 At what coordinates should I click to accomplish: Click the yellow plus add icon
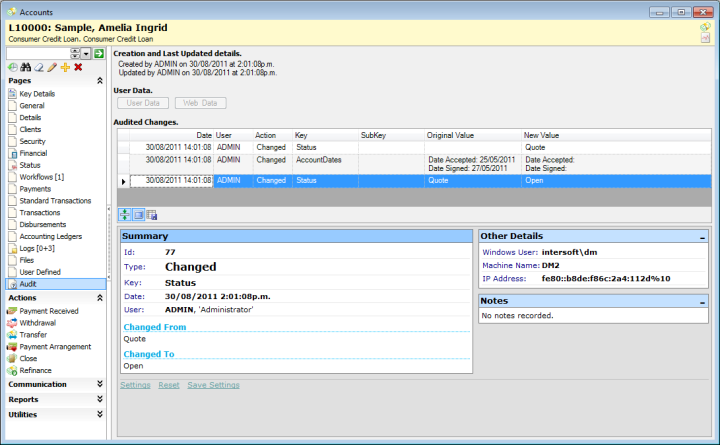65,66
